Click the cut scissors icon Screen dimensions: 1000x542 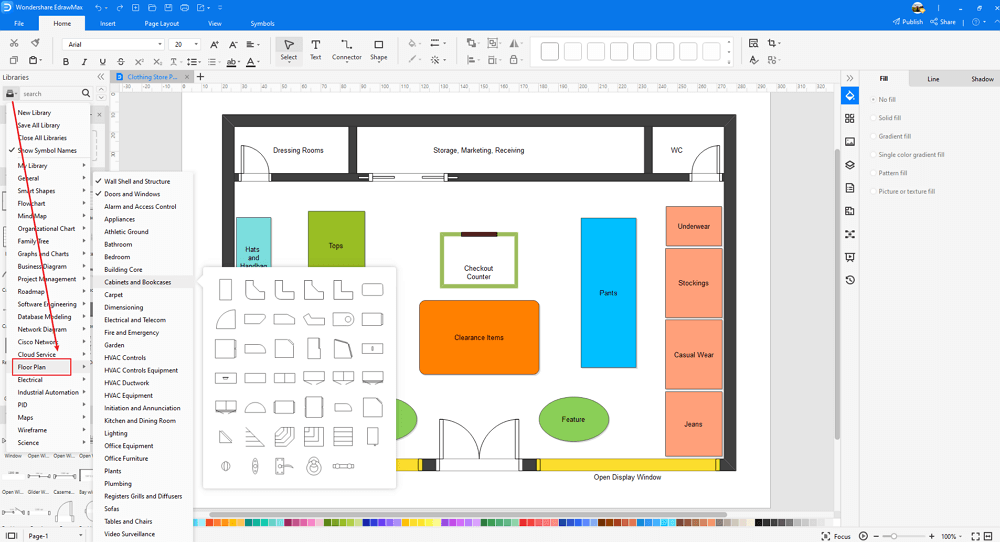(x=14, y=43)
